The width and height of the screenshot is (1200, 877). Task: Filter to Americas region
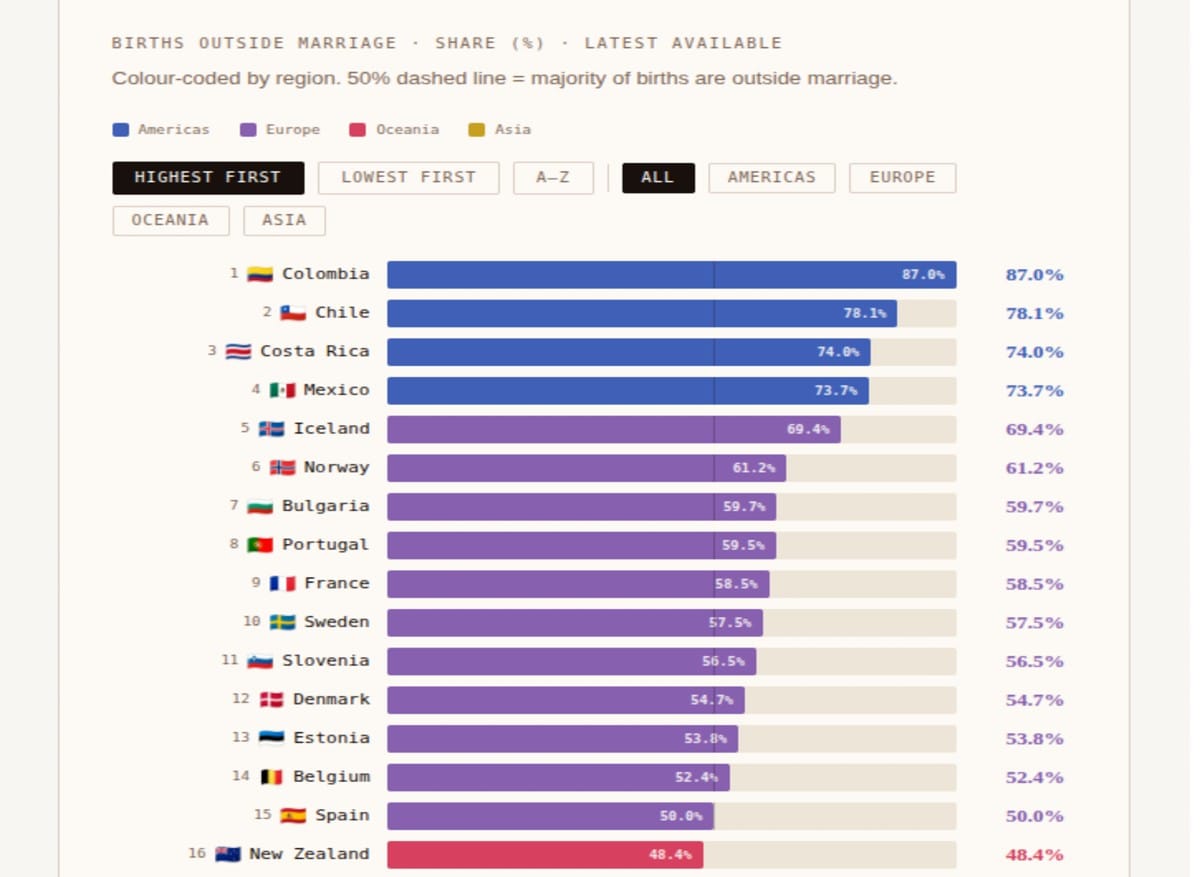tap(771, 178)
